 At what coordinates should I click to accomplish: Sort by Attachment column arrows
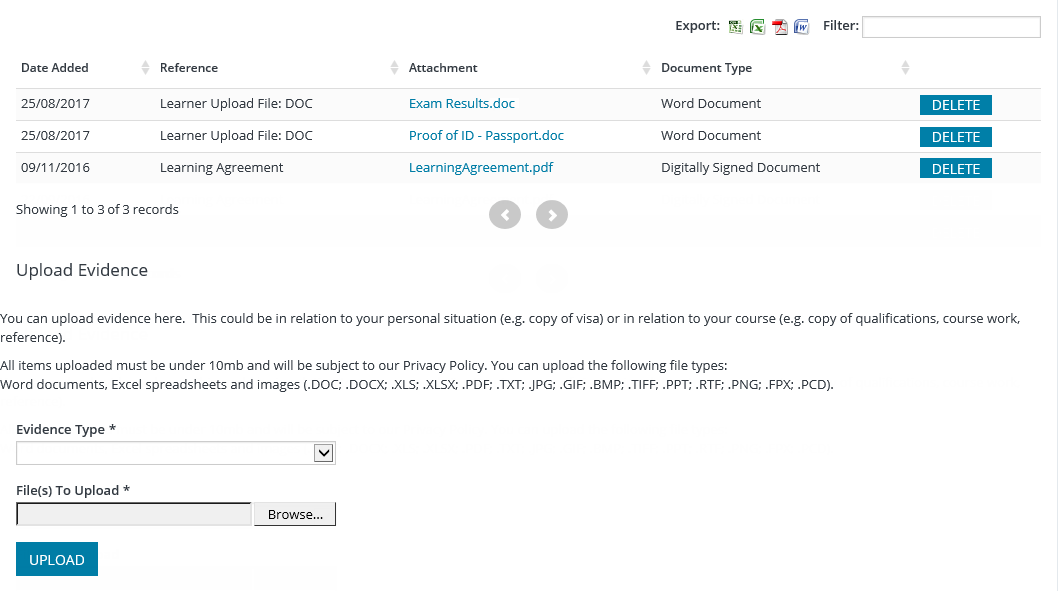646,68
